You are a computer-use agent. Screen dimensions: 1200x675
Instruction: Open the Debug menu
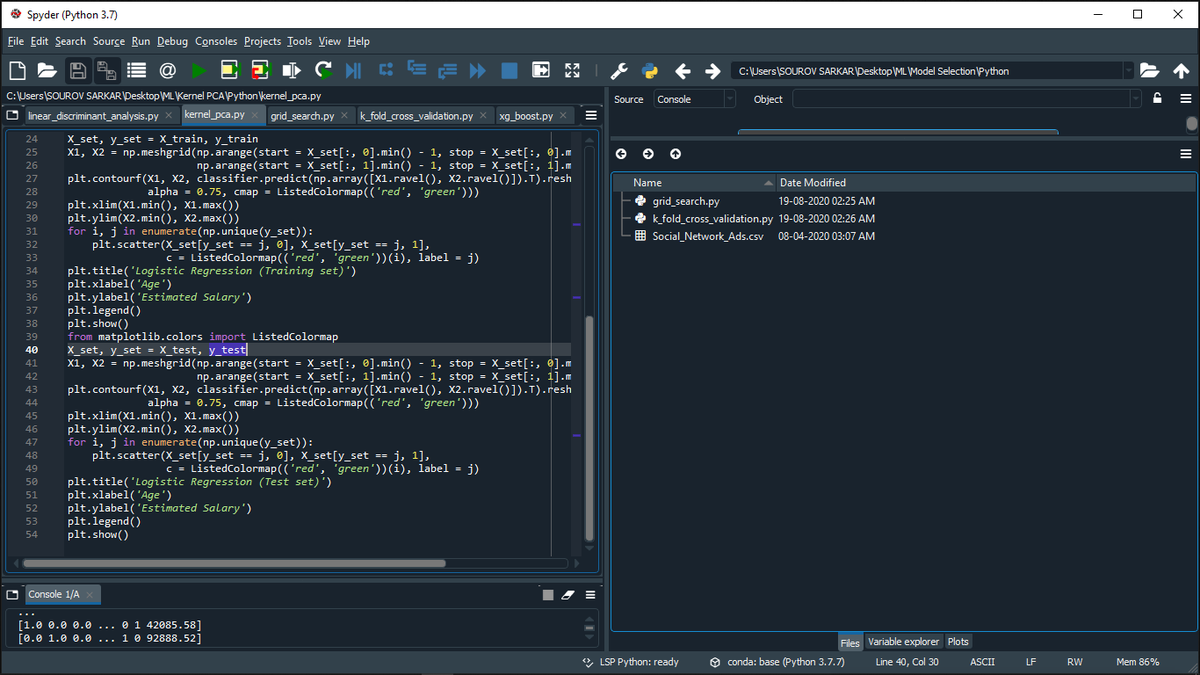point(172,41)
